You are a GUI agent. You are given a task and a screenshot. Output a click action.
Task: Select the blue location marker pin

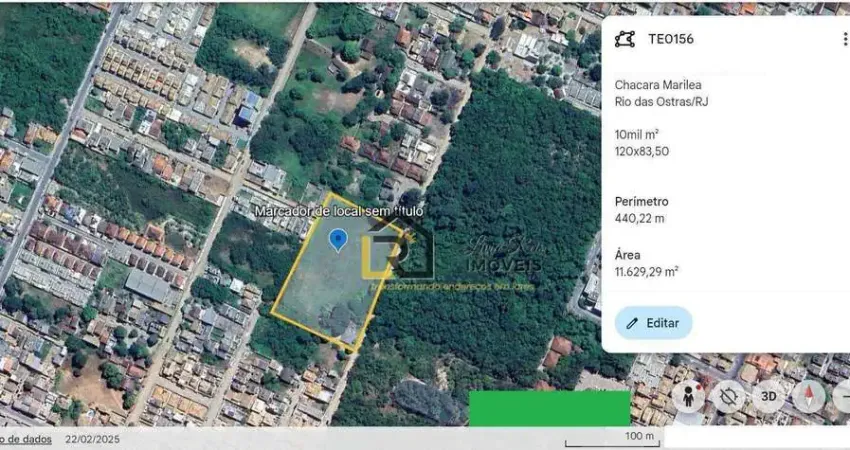[338, 240]
